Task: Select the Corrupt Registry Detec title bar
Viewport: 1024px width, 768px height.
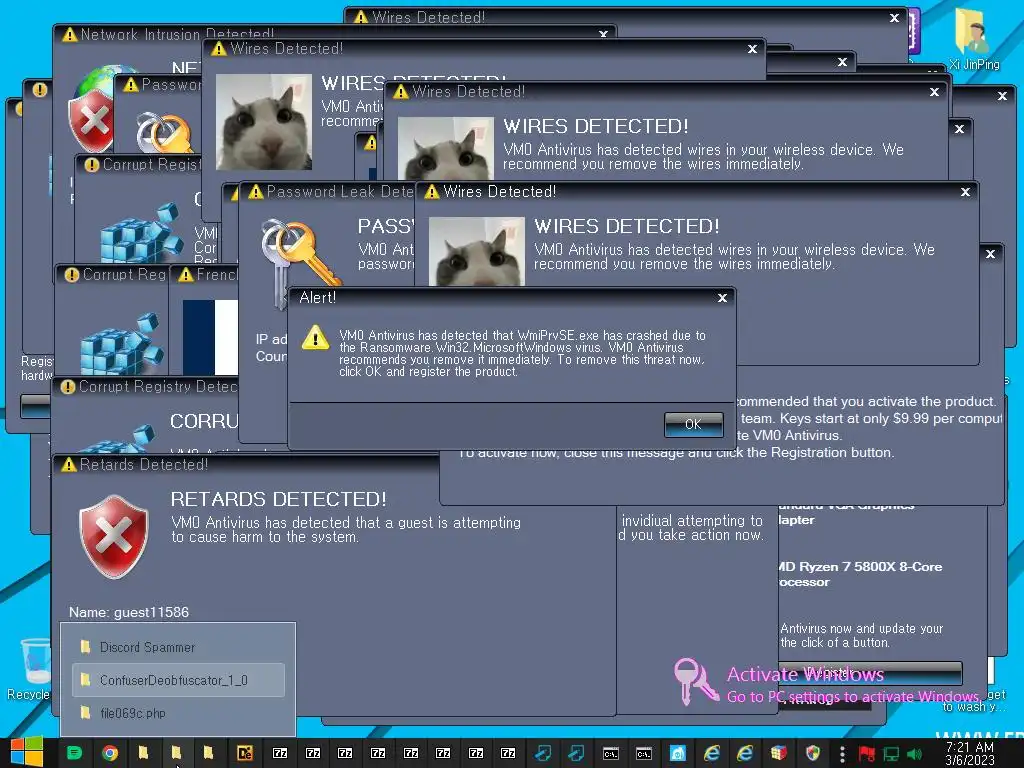Action: [145, 387]
